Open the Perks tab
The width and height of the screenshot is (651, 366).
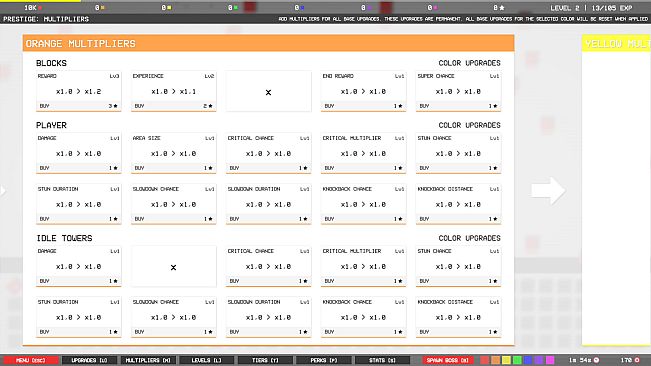pyautogui.click(x=324, y=360)
